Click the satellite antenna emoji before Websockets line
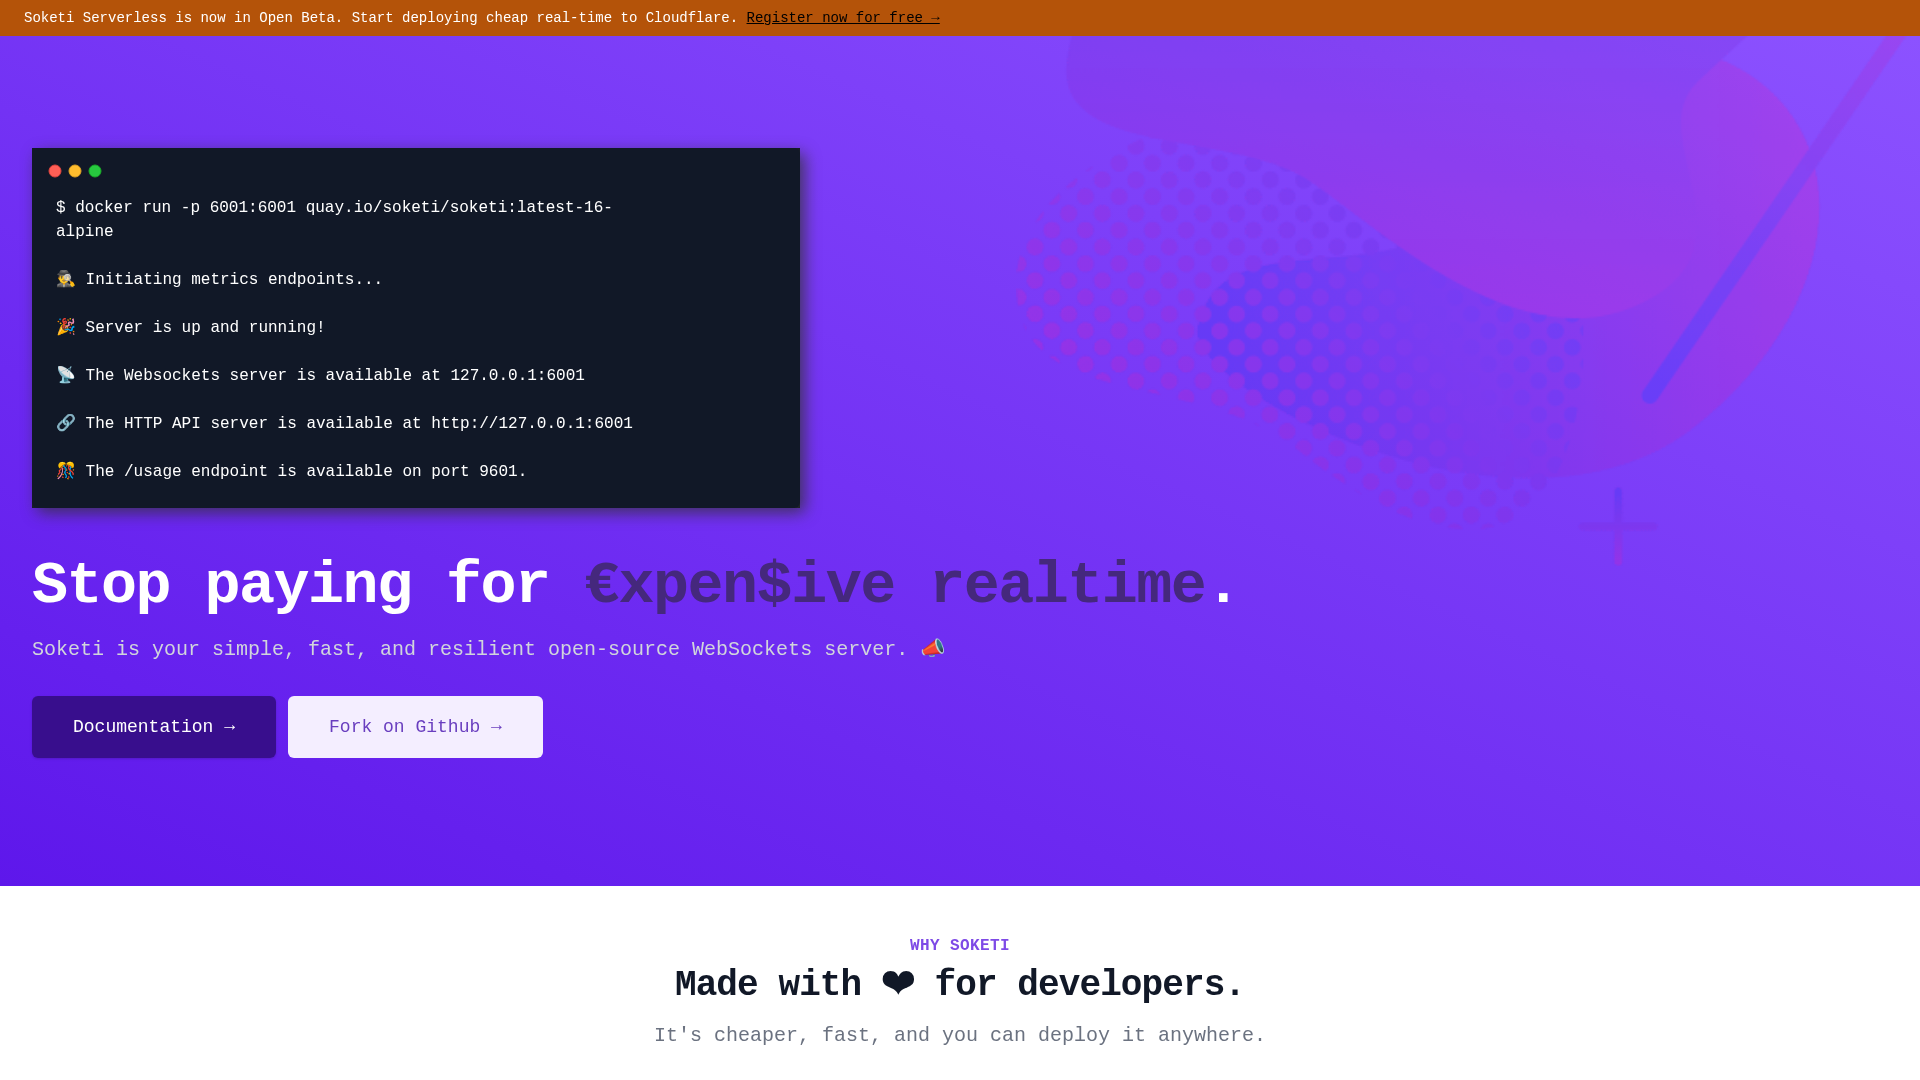 coord(66,375)
